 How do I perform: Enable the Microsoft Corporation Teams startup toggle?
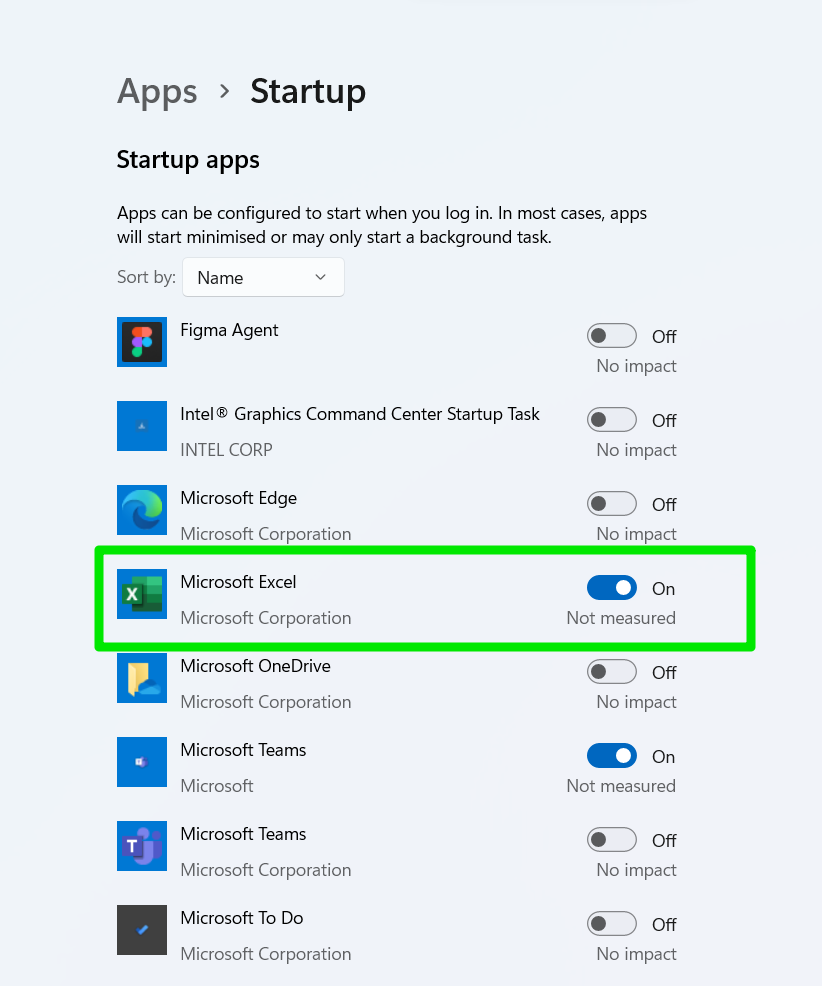click(x=611, y=839)
